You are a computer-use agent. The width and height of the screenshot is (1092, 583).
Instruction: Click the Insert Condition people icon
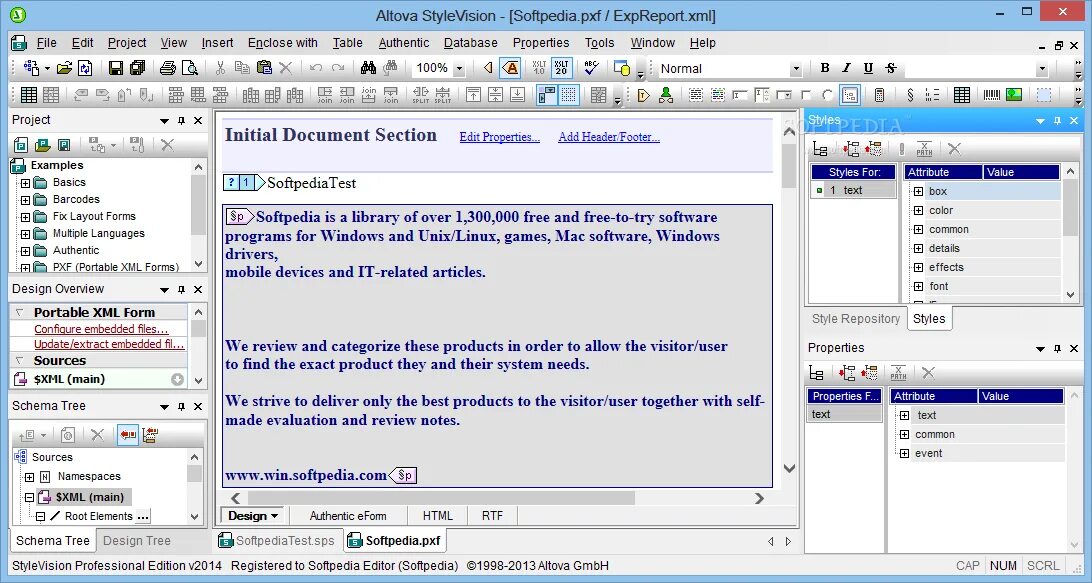tap(666, 95)
